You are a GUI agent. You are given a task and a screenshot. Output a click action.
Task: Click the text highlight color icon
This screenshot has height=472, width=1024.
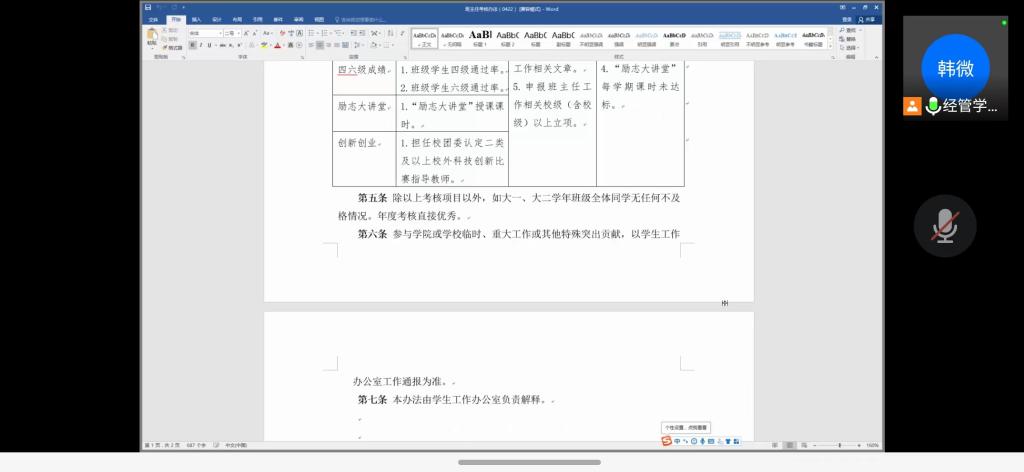coord(264,45)
